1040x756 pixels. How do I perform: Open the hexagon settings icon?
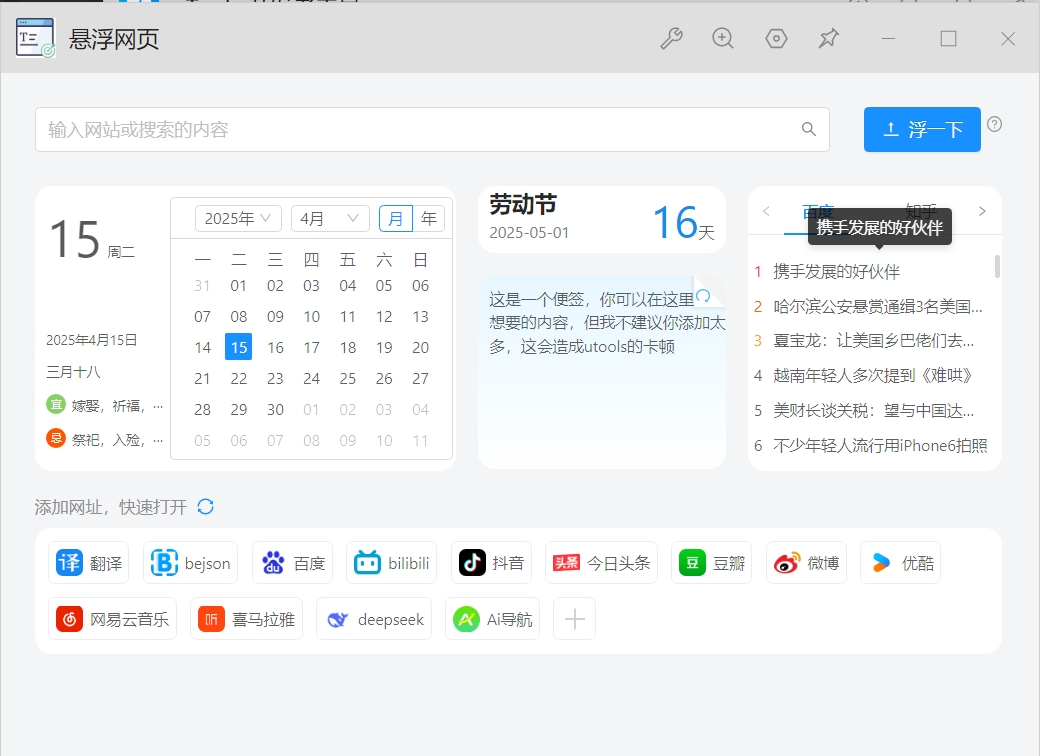[776, 39]
